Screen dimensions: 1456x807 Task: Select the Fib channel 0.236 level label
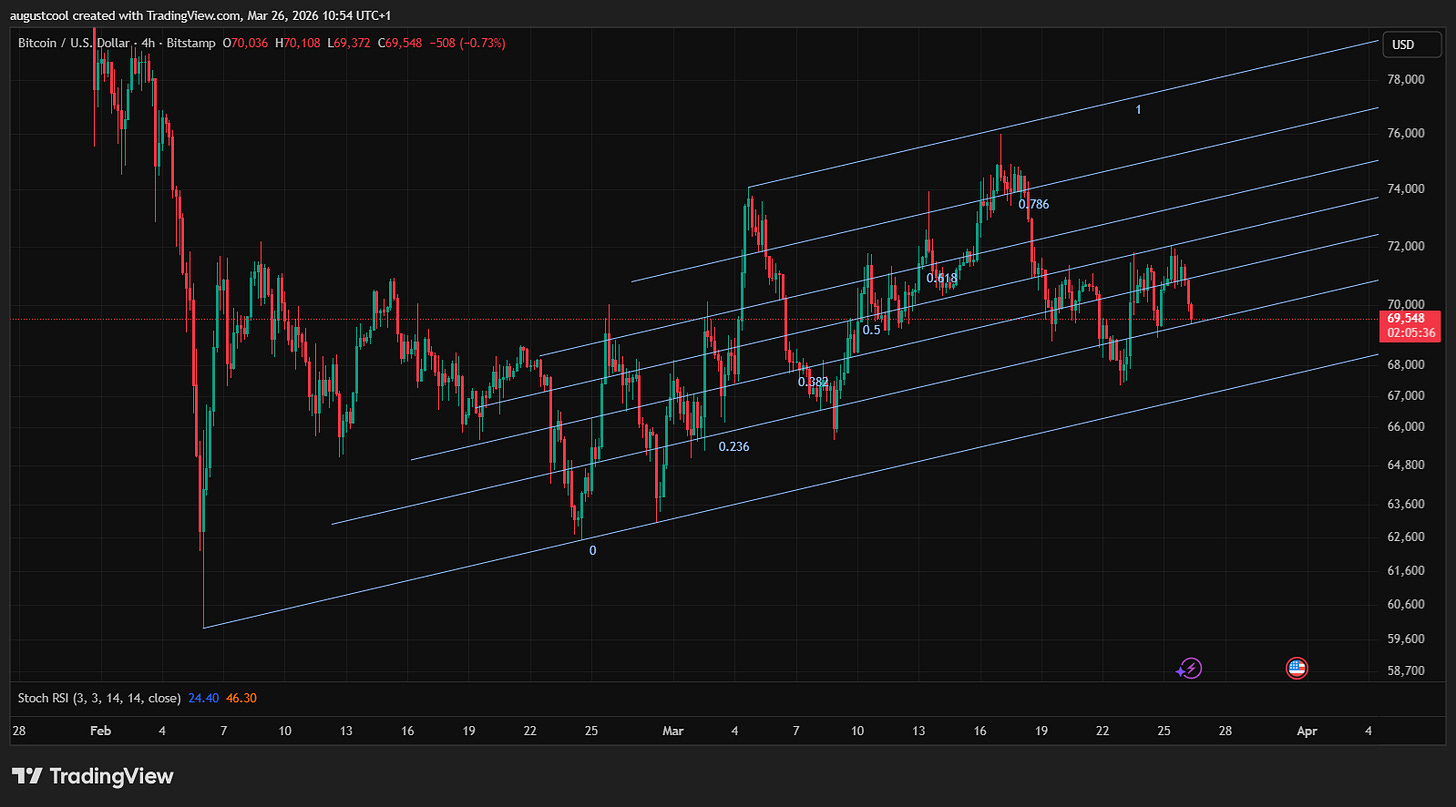point(734,447)
